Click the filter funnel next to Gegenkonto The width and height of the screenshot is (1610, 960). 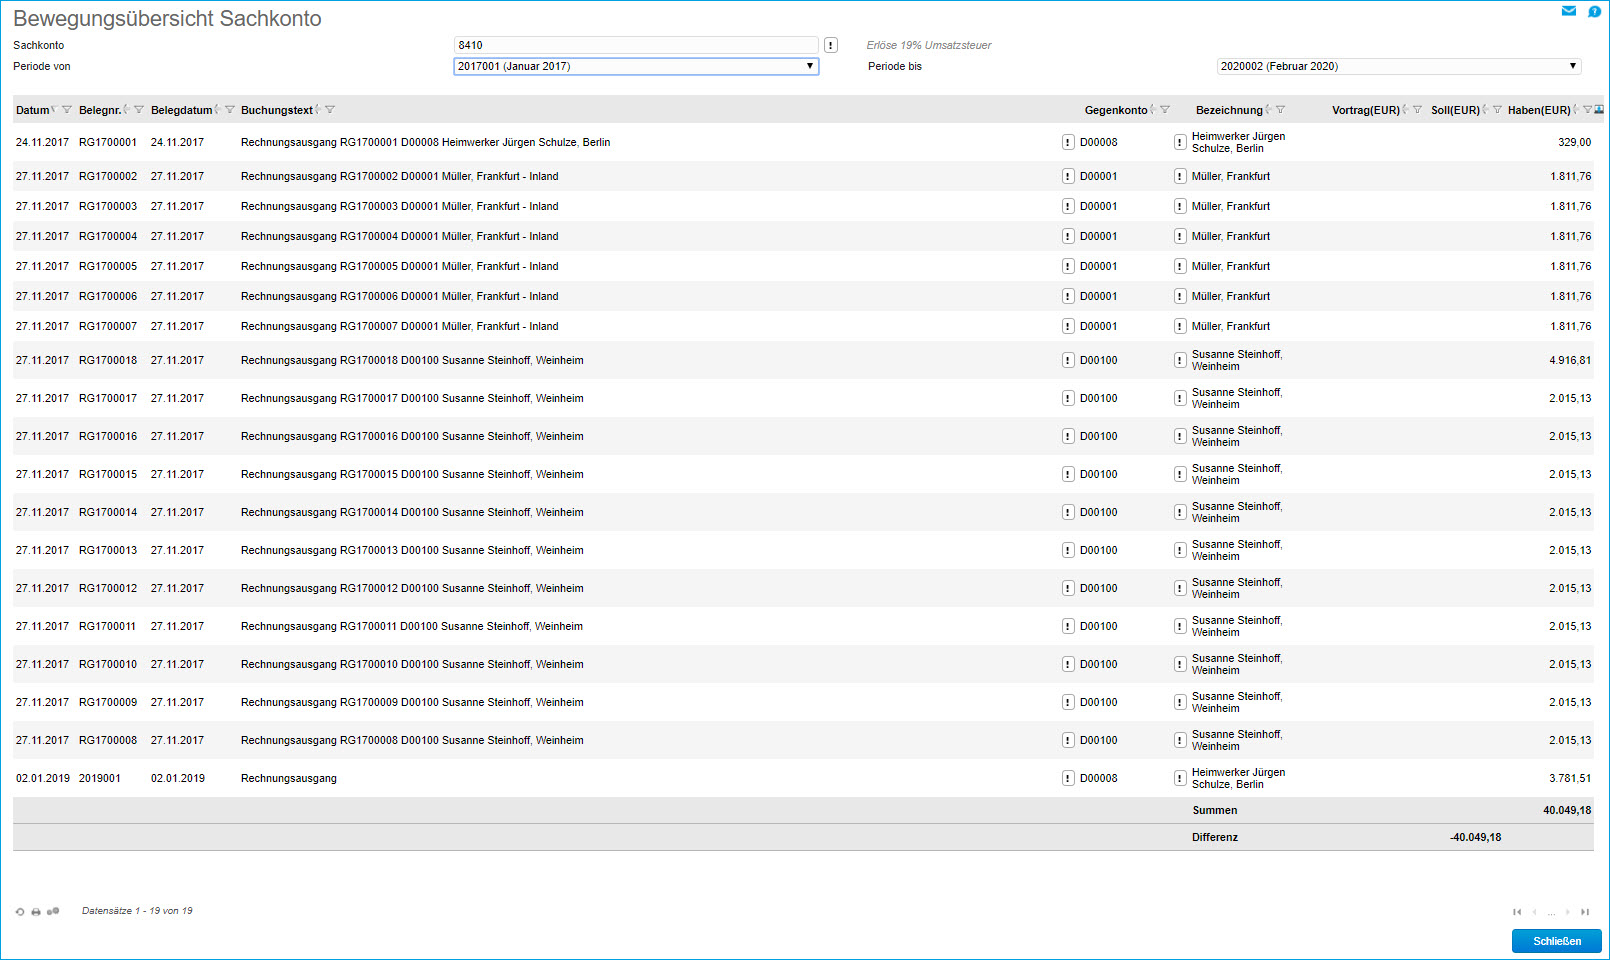[1165, 110]
